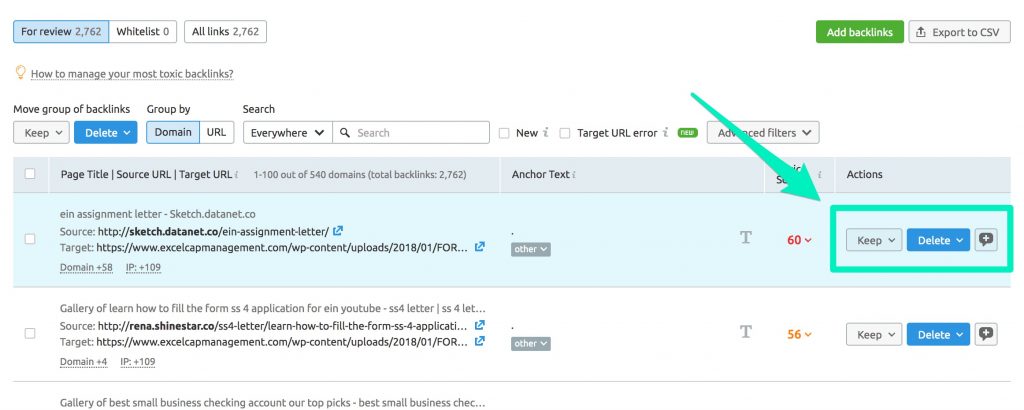Open sketch.datanet.co source URL
Viewport: 1024px width, 410px height.
[213, 231]
